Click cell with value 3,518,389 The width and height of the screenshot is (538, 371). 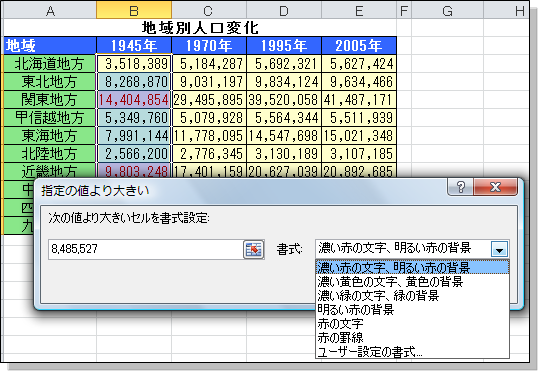tap(134, 63)
